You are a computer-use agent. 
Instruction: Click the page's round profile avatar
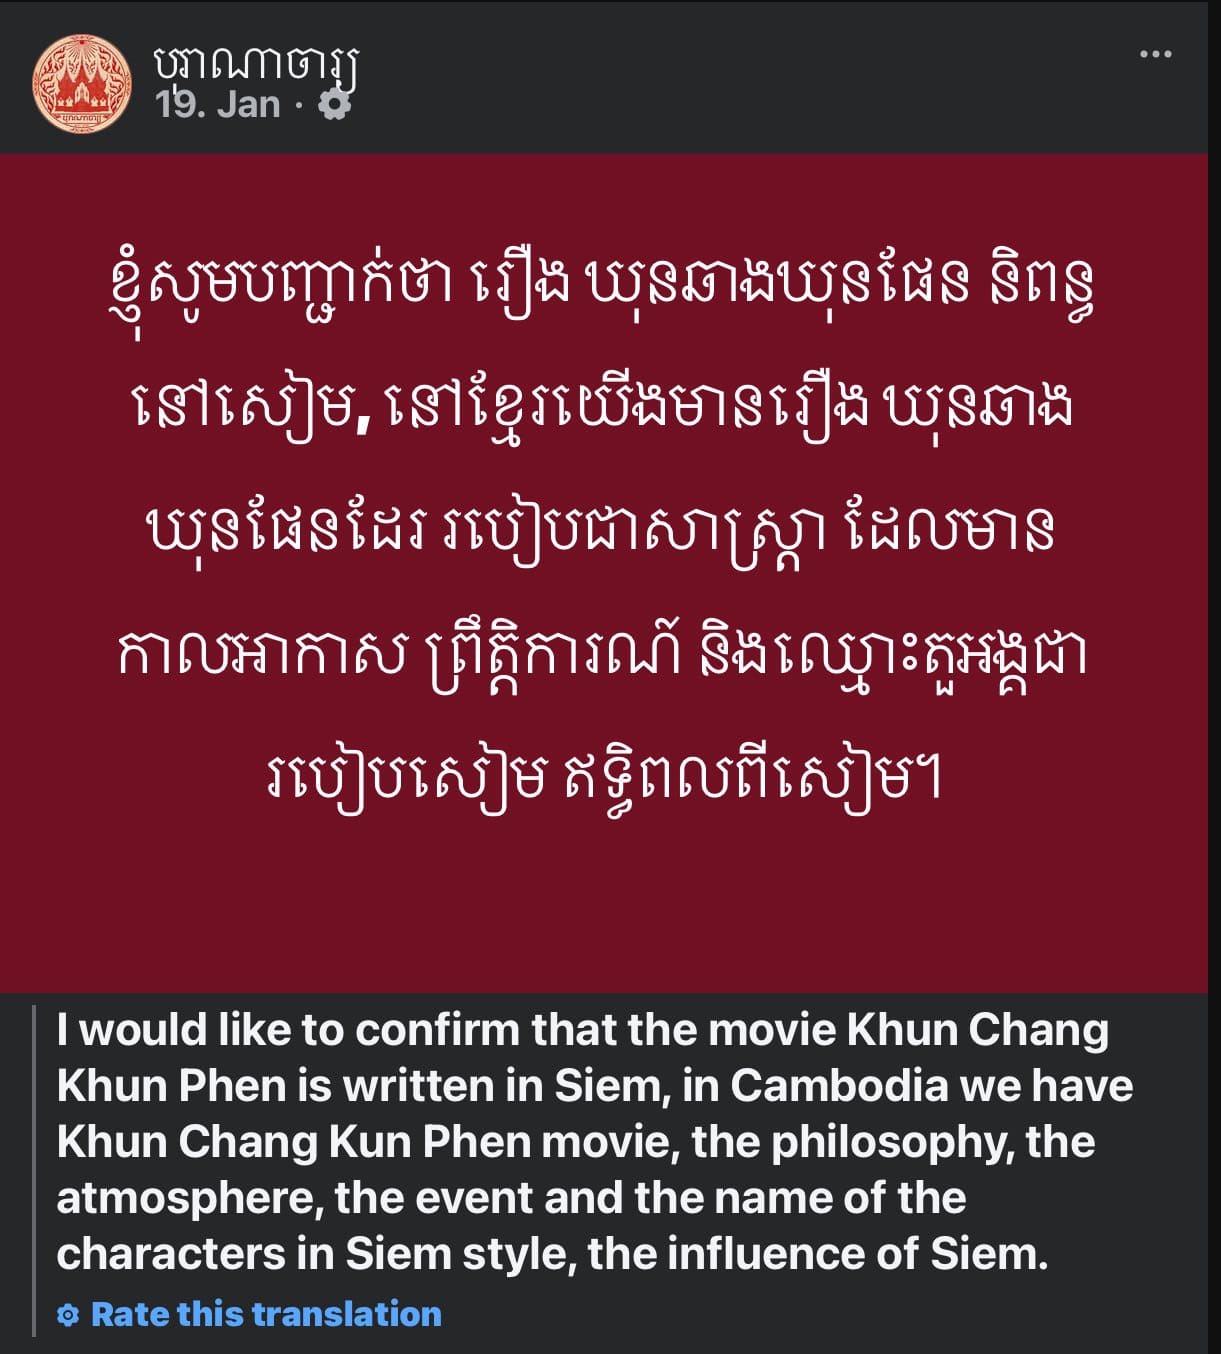[82, 84]
